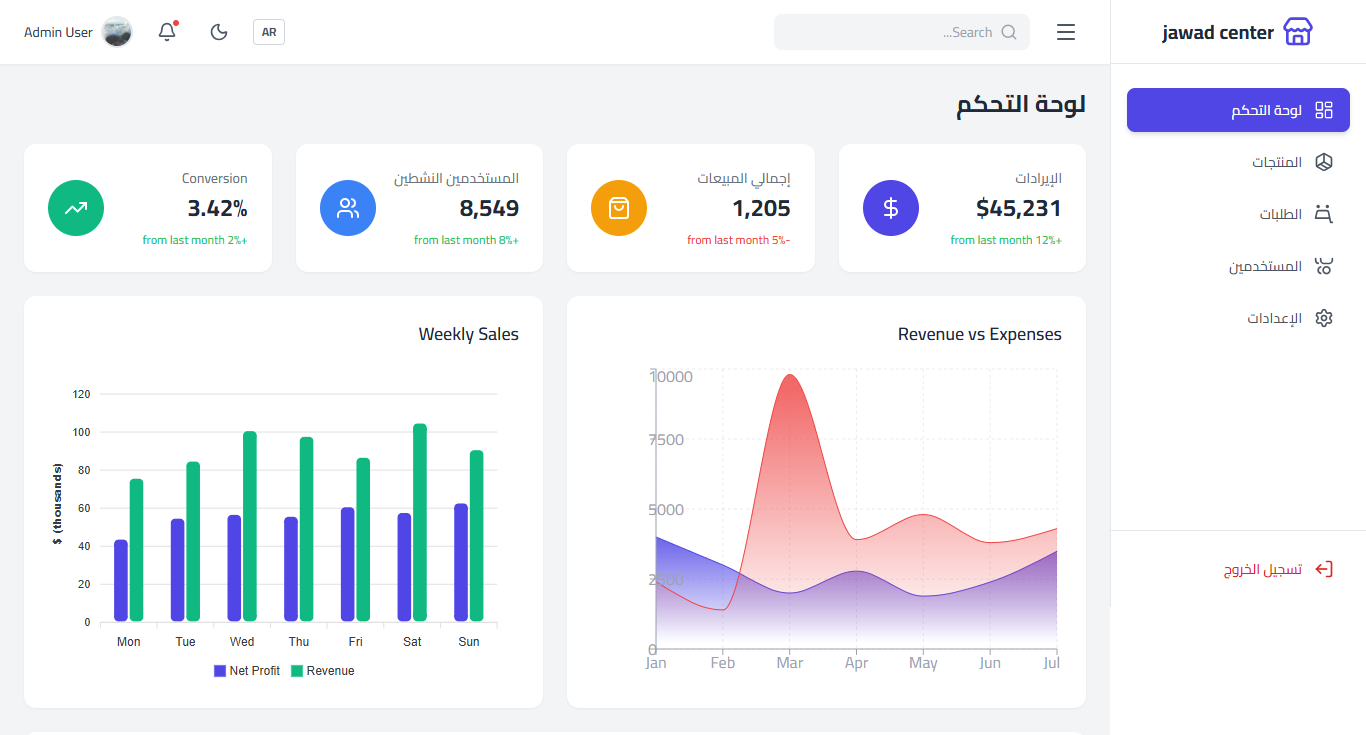Click the jawad center store logo
The width and height of the screenshot is (1366, 735).
click(x=1297, y=32)
